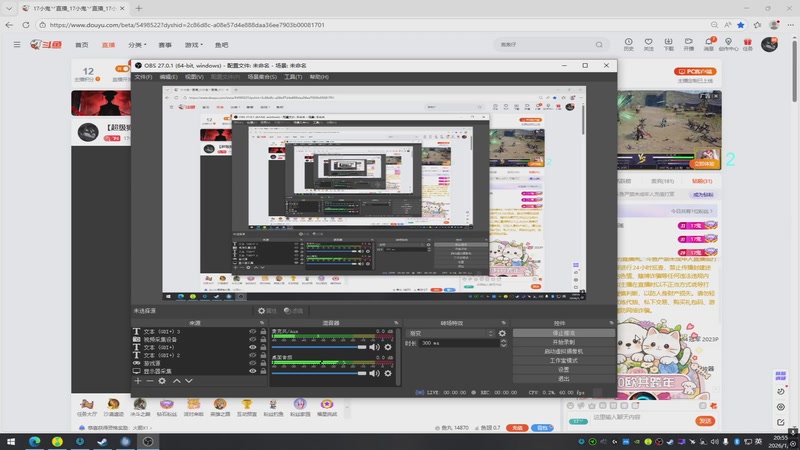This screenshot has width=800, height=450.
Task: Favorite this page with browser star icon
Action: point(741,24)
